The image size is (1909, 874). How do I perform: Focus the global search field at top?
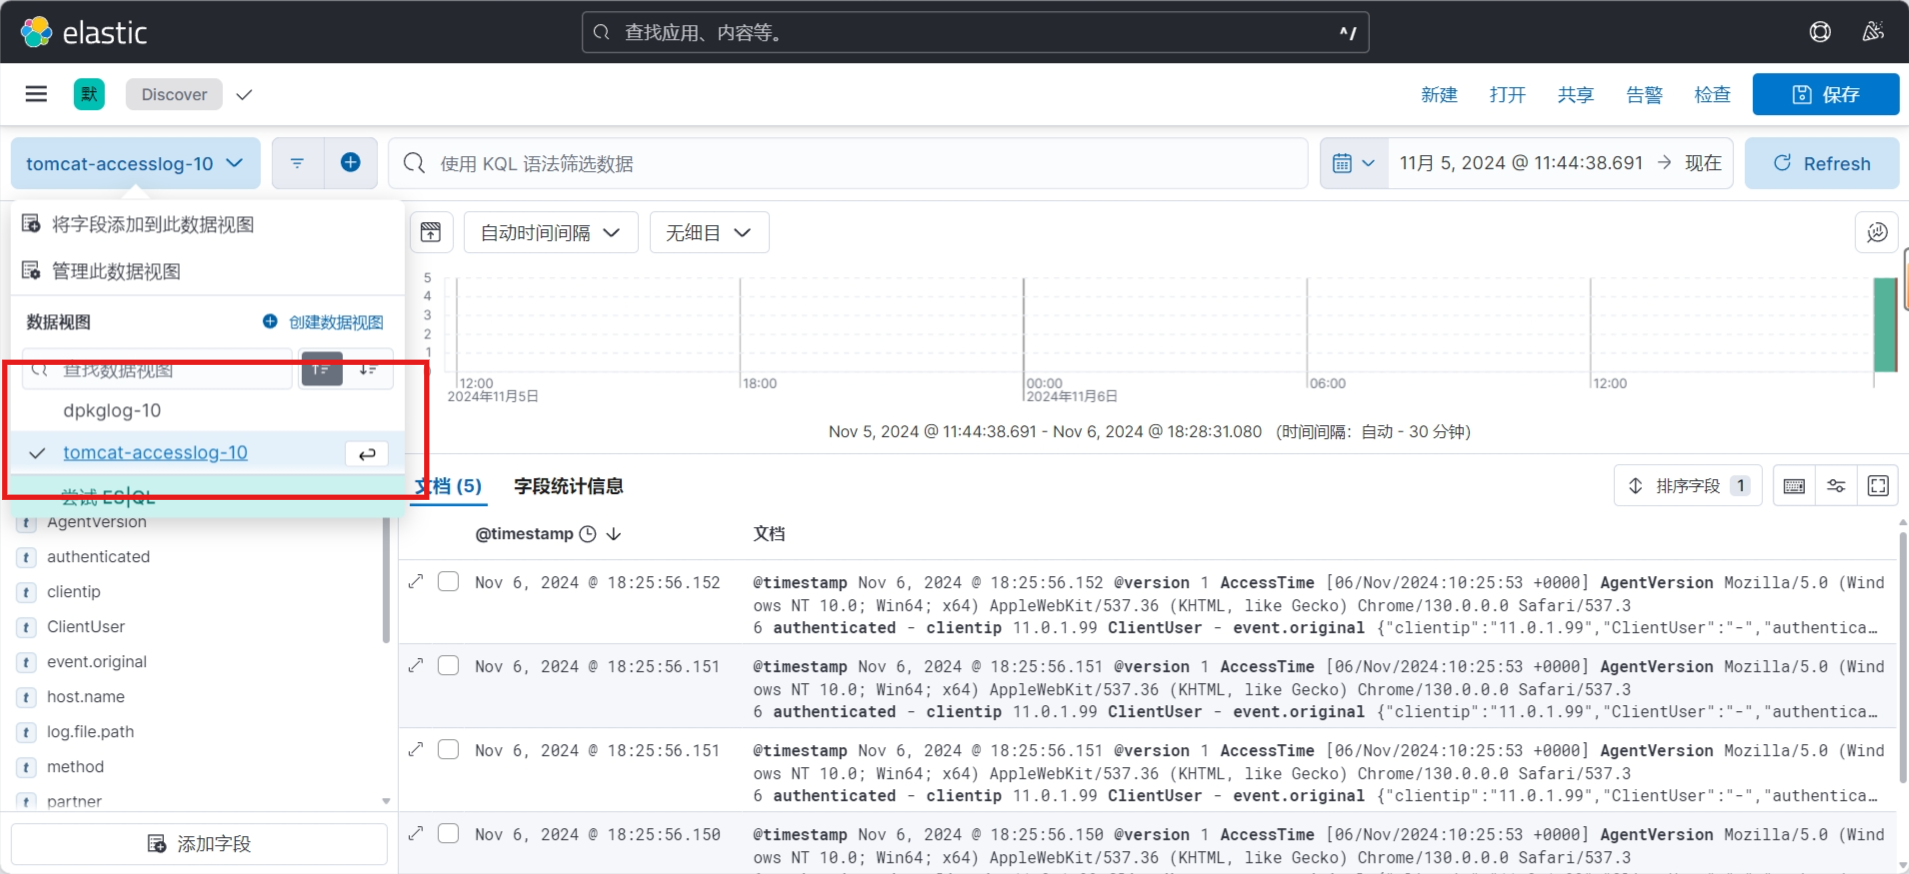click(975, 32)
